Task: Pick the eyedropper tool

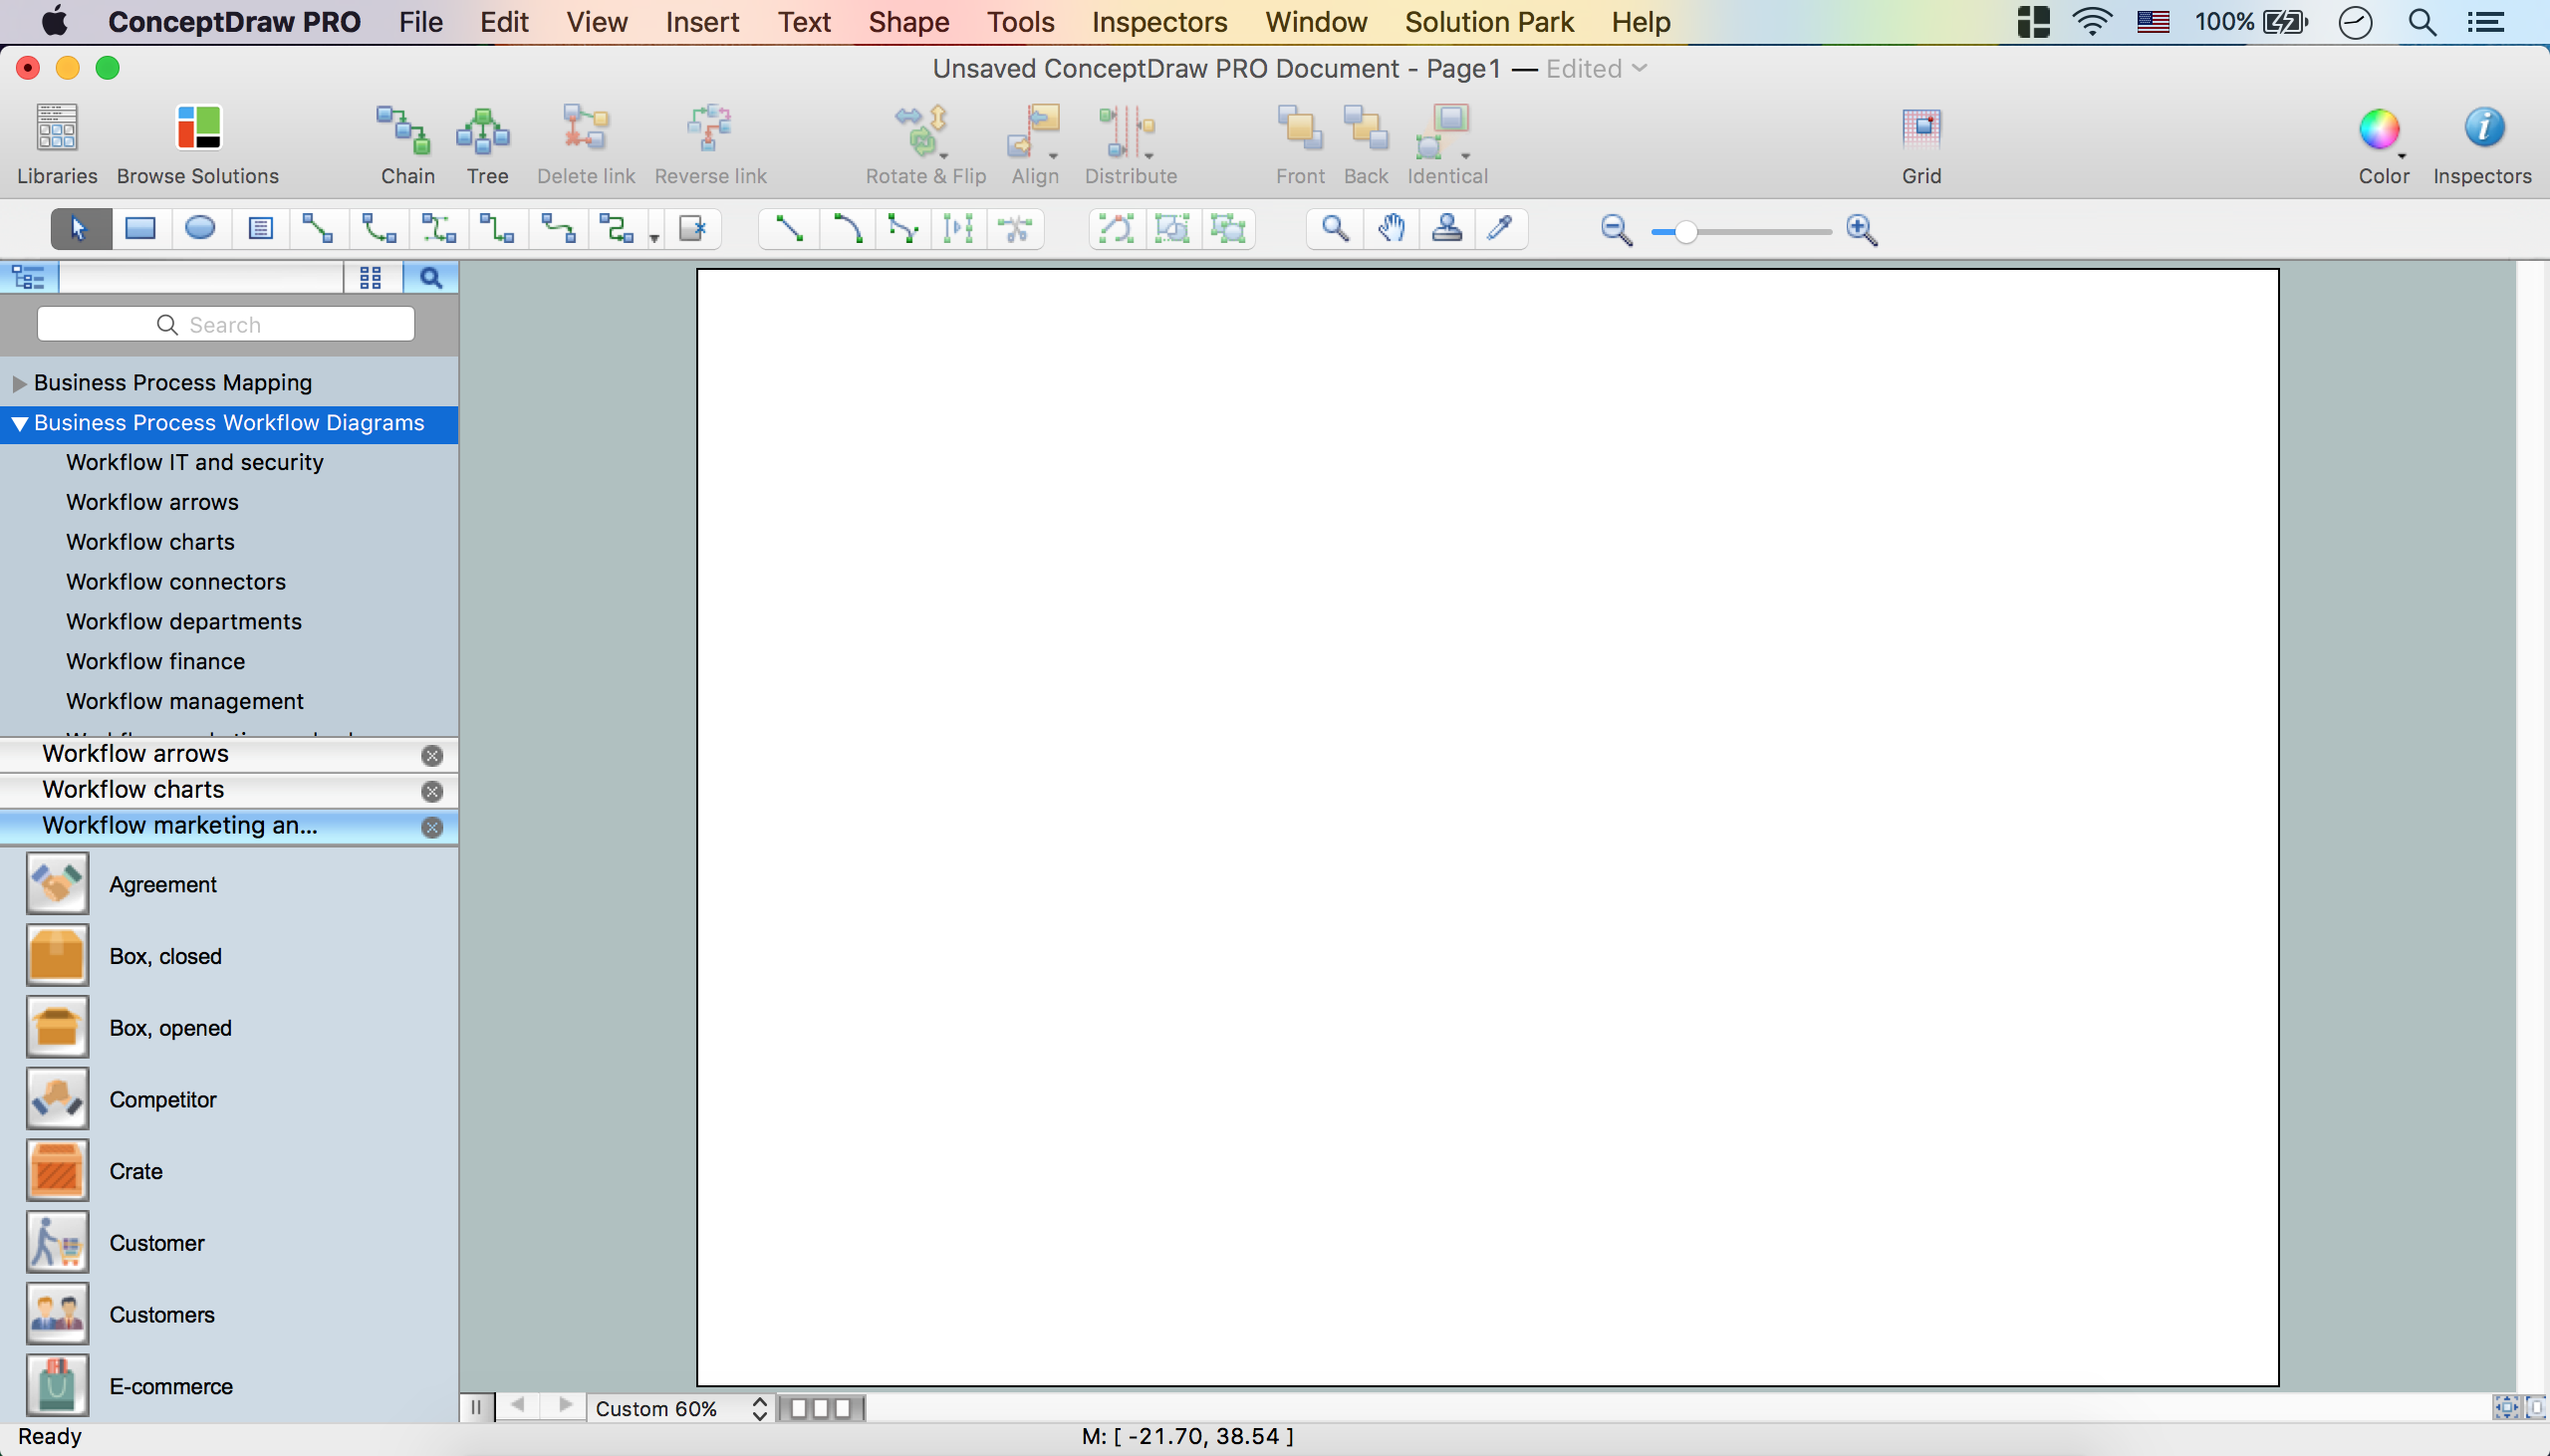Action: coord(1499,229)
